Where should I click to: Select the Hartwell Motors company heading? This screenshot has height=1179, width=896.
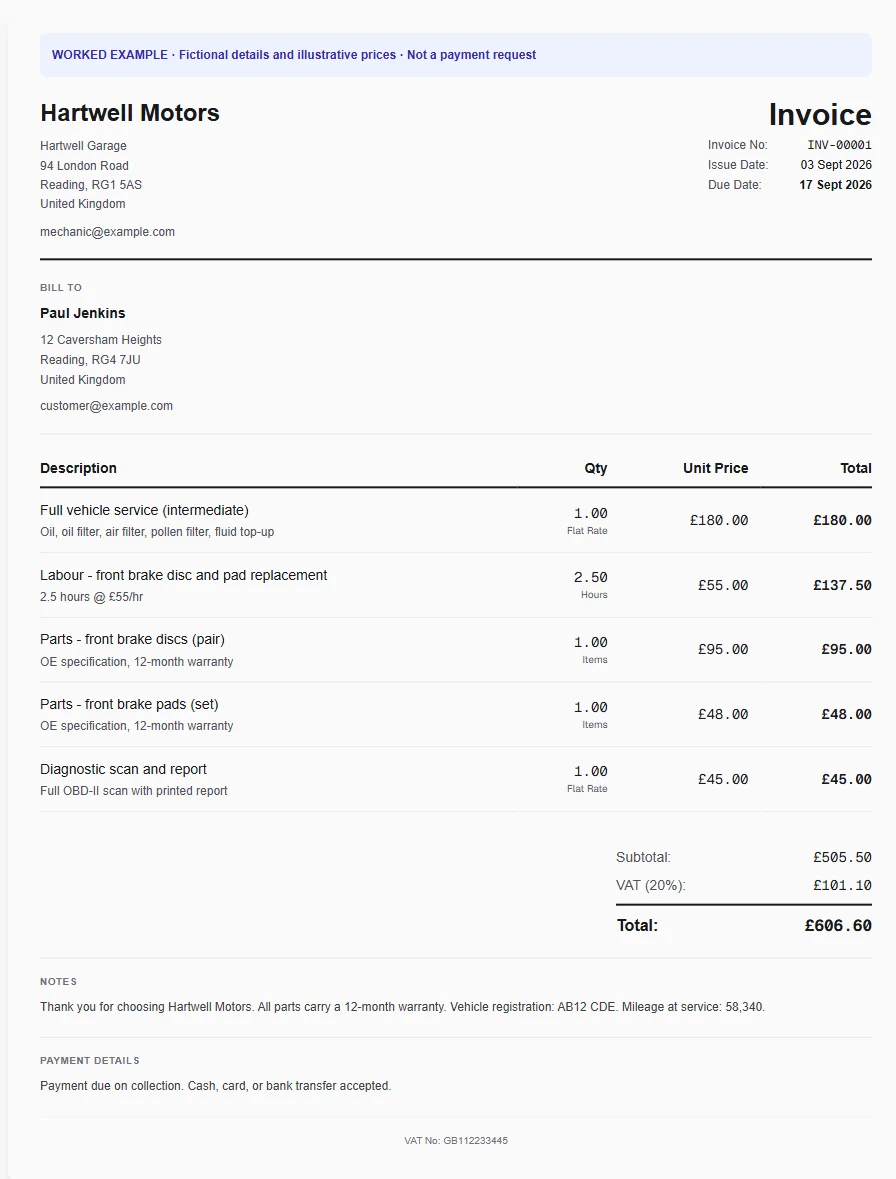pos(130,113)
